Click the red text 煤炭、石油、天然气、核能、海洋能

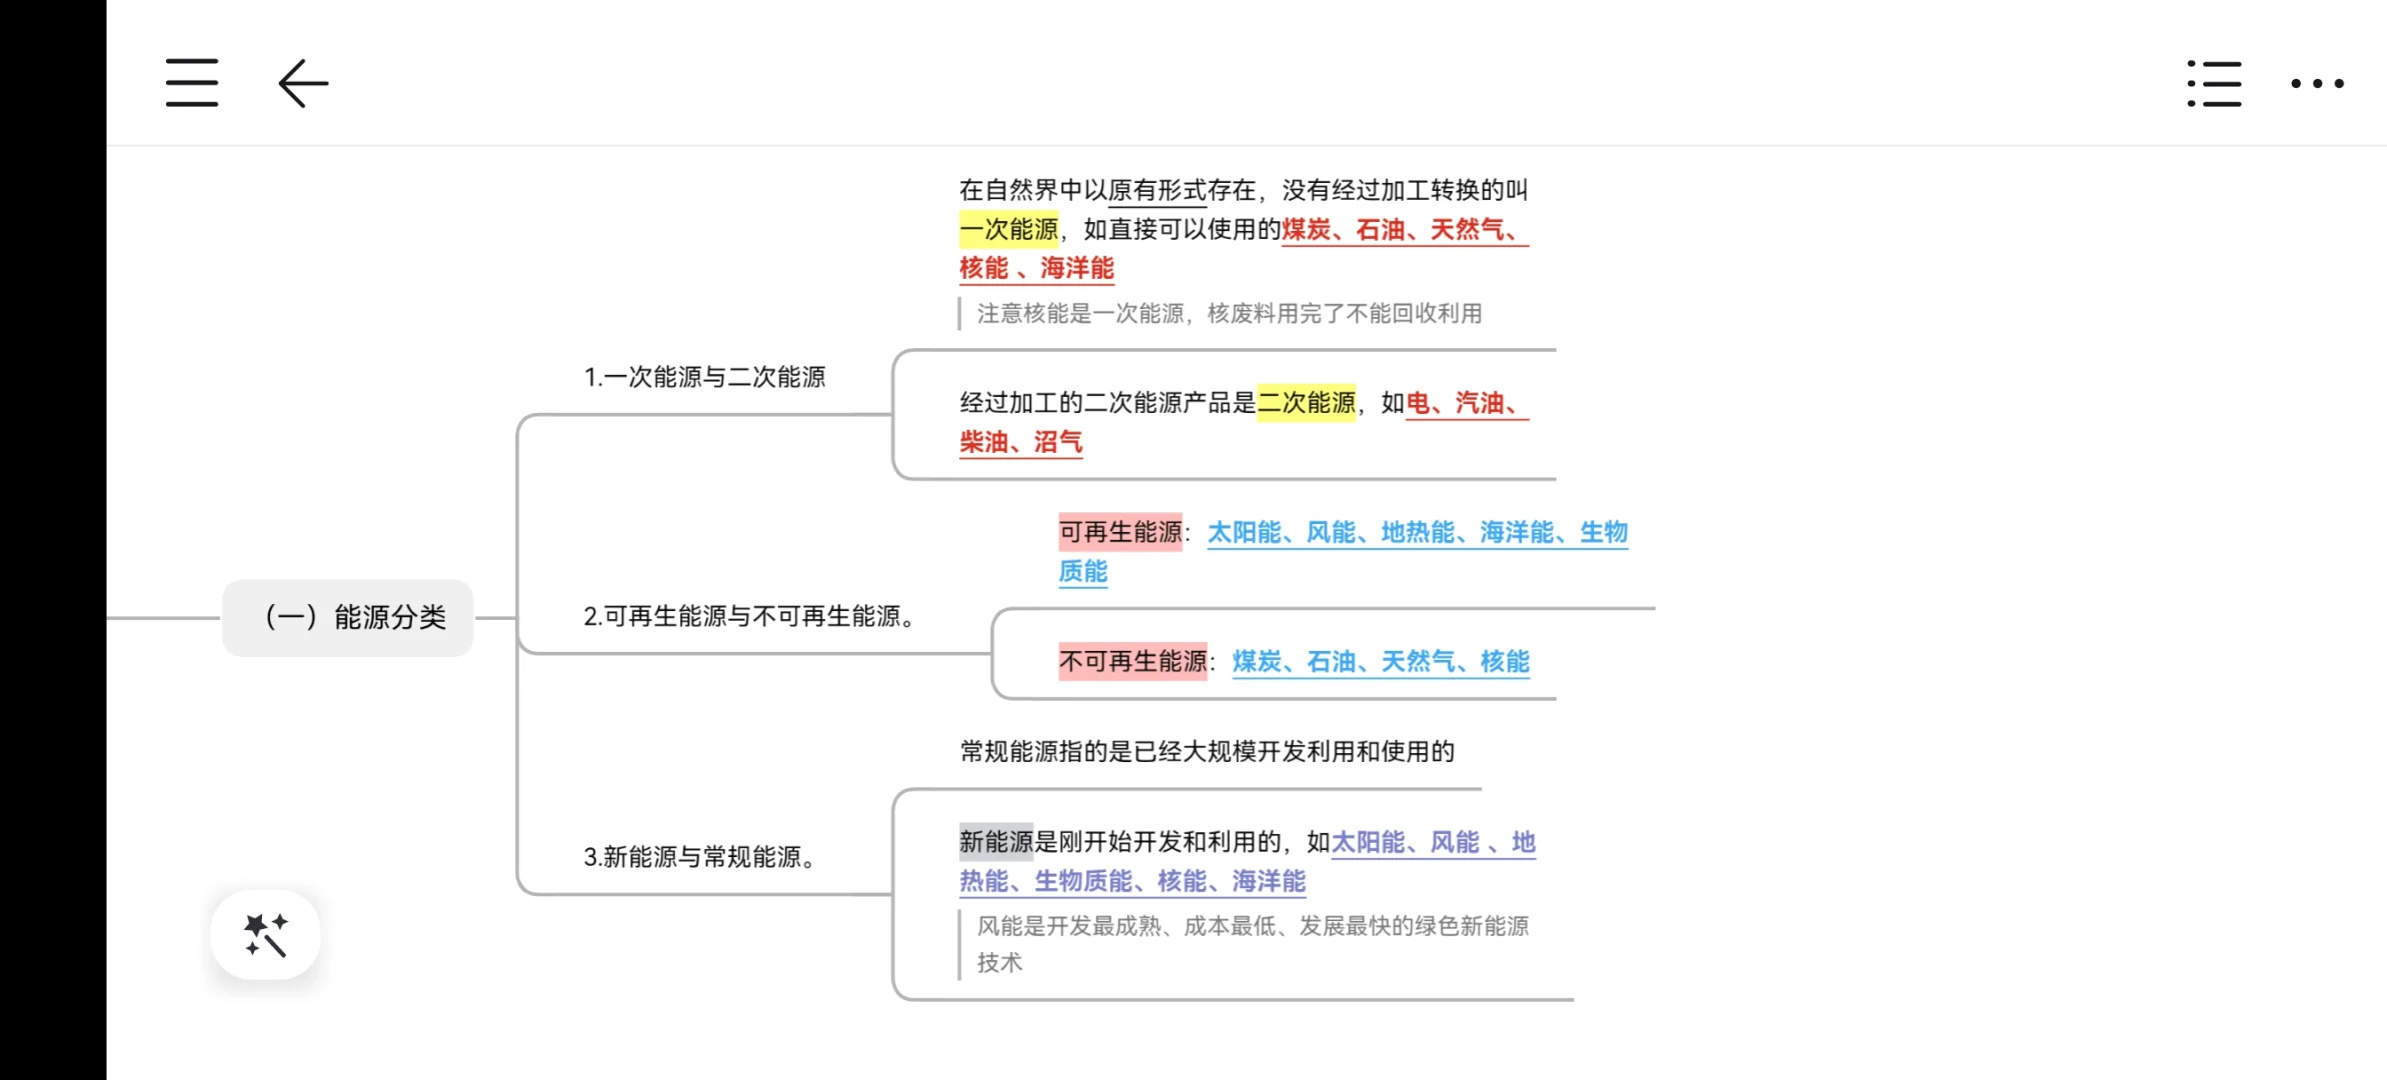(1403, 230)
